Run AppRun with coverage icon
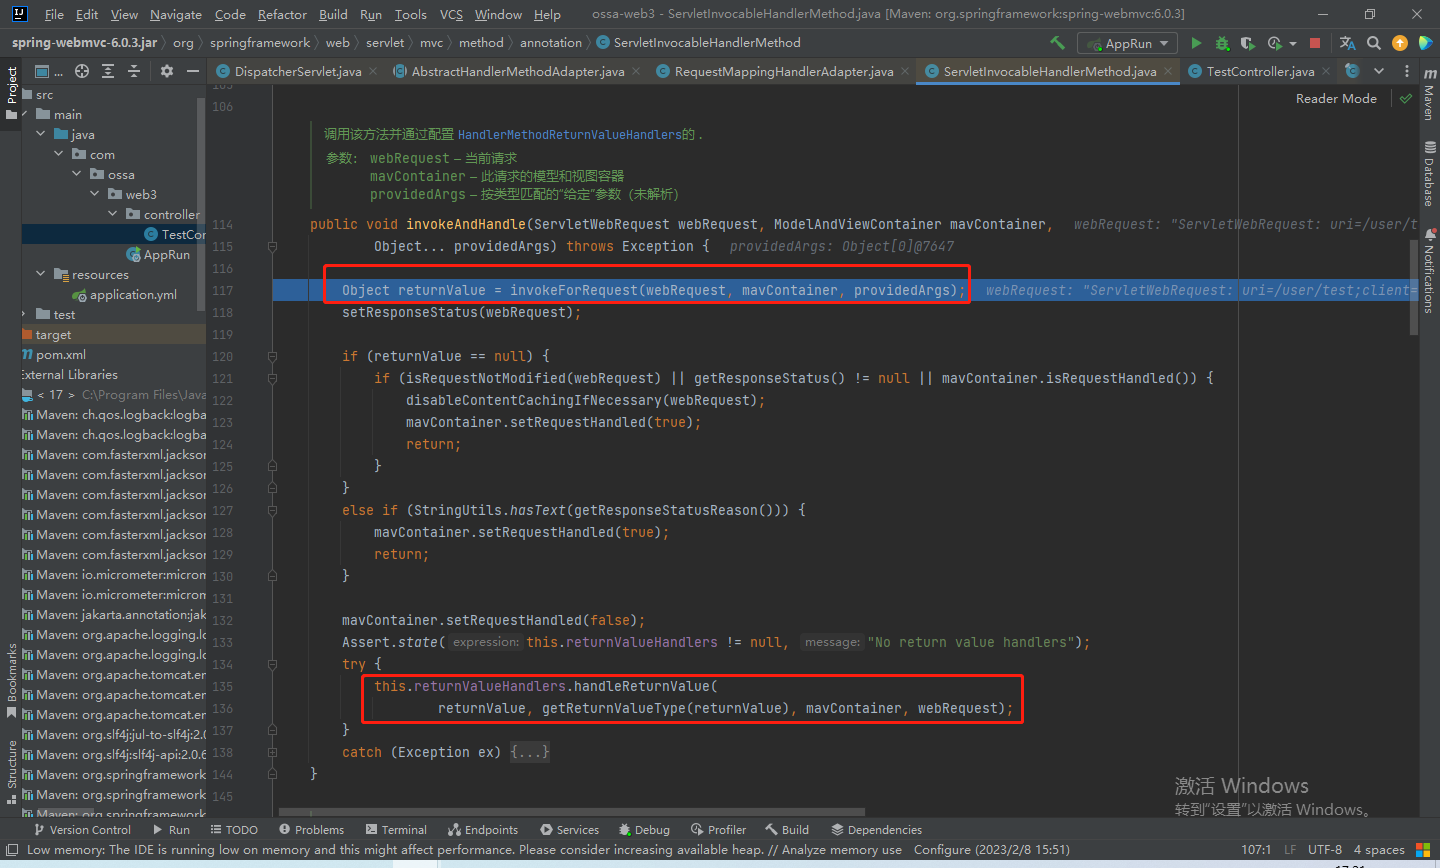 1247,43
